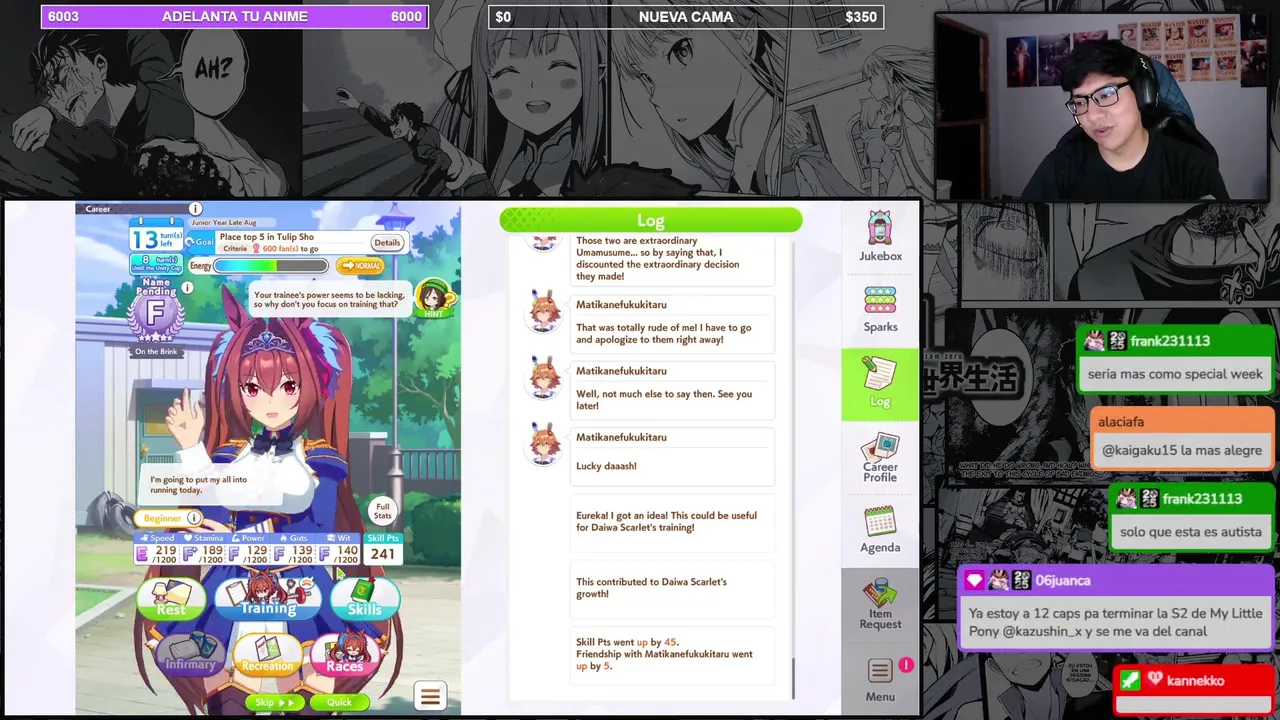Click the Log header title

click(650, 220)
